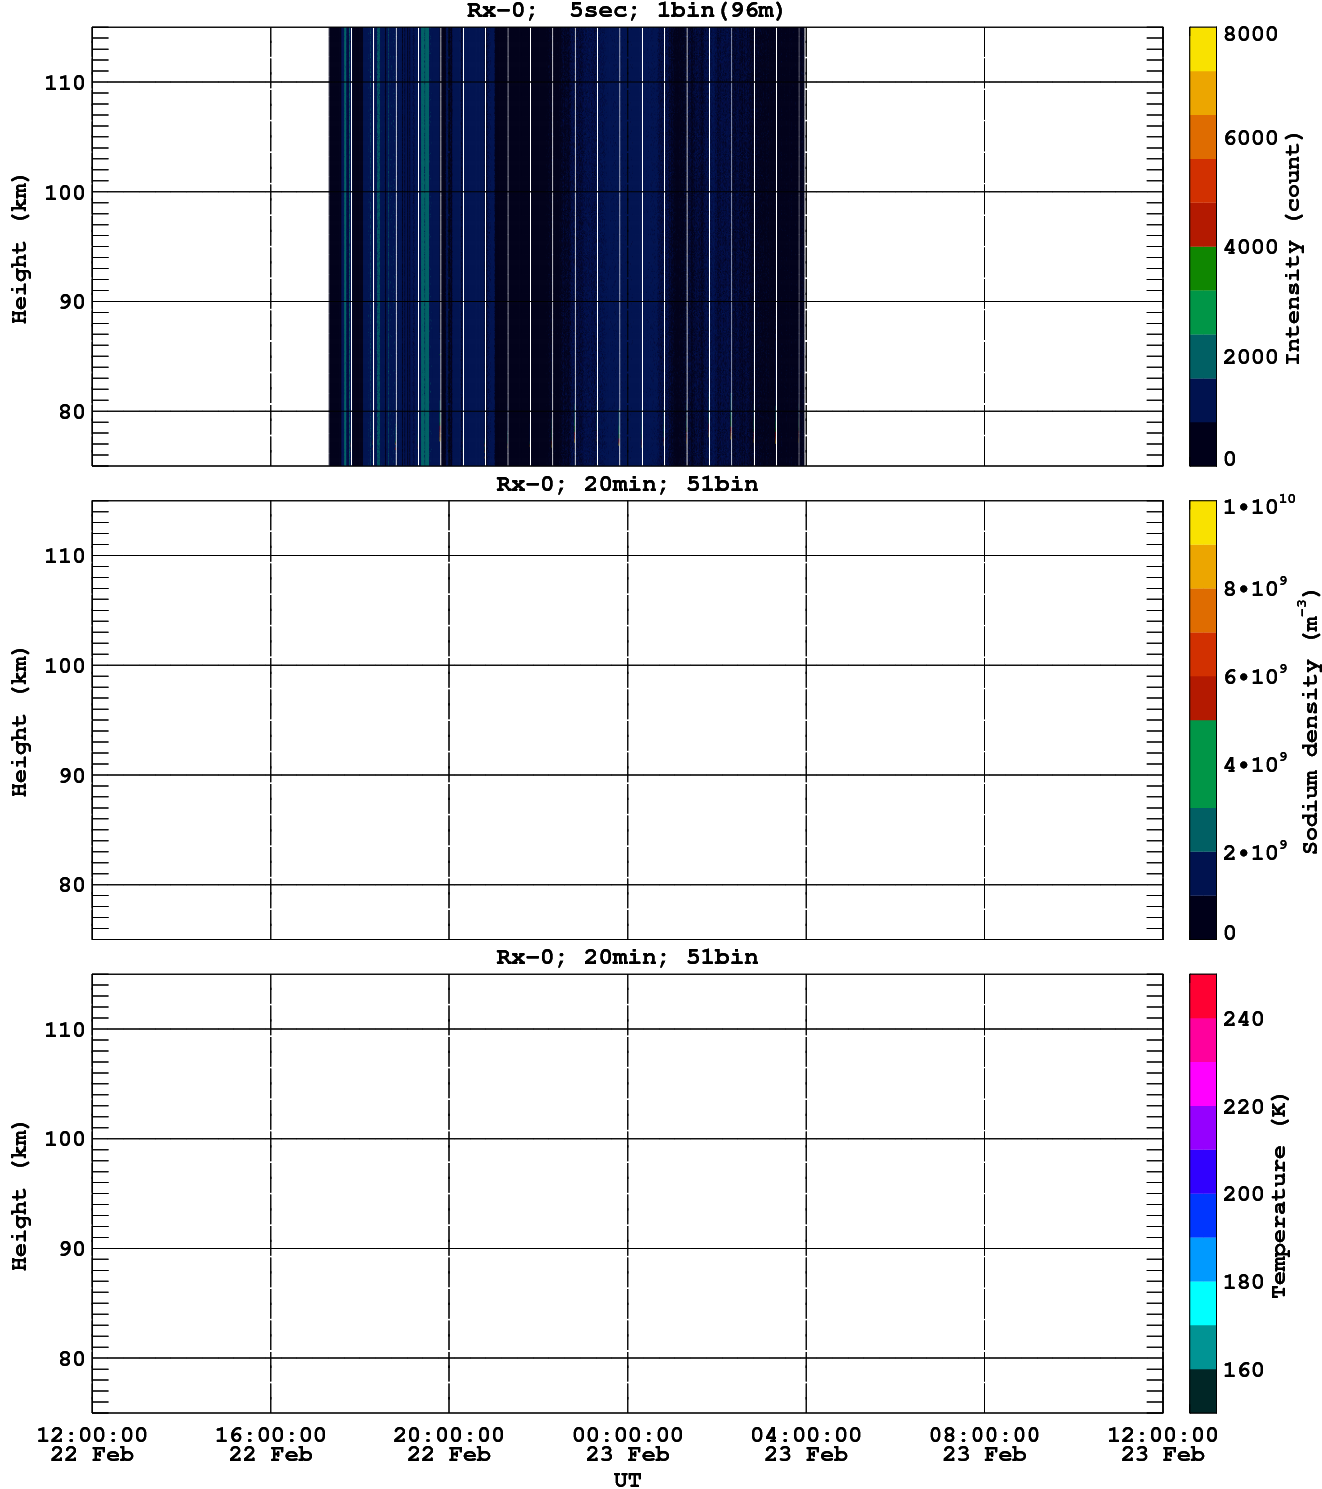The image size is (1322, 1489).
Task: Click the Temperature (K) colorbar label
Action: [x=1279, y=1194]
